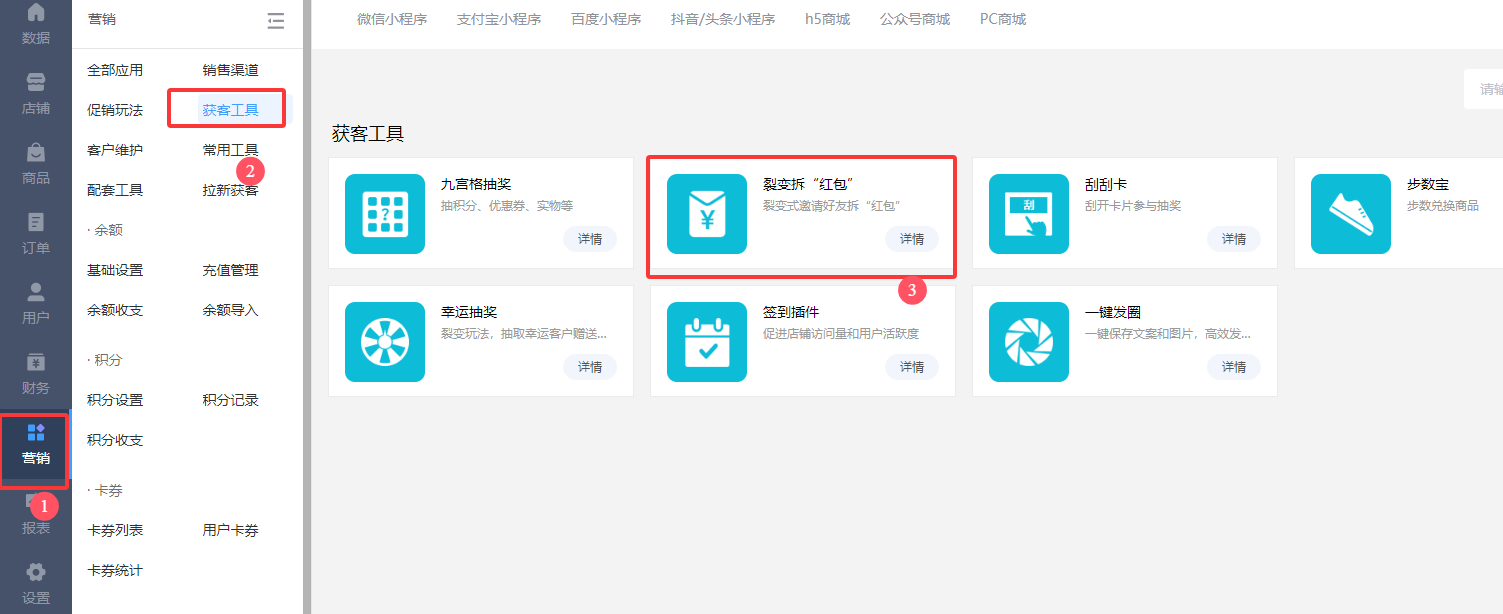Viewport: 1503px width, 614px height.
Task: Open 积分记录 menu item
Action: pyautogui.click(x=230, y=400)
